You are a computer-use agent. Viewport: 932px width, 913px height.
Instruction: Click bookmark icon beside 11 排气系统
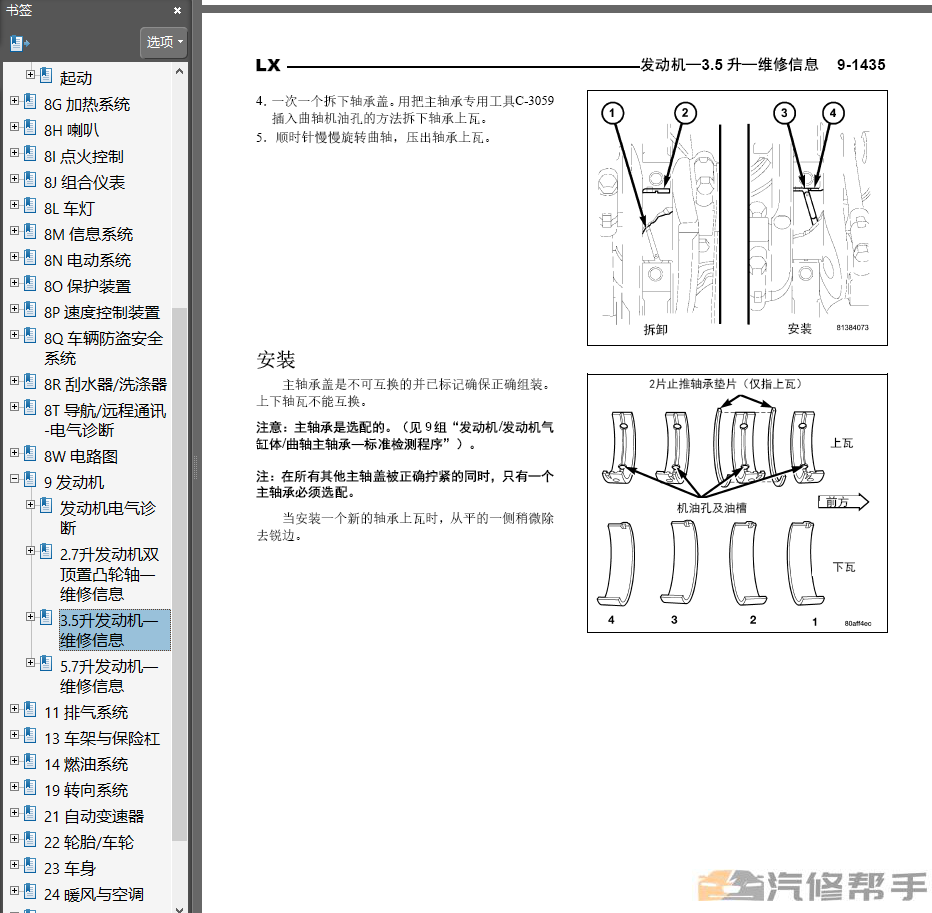30,710
